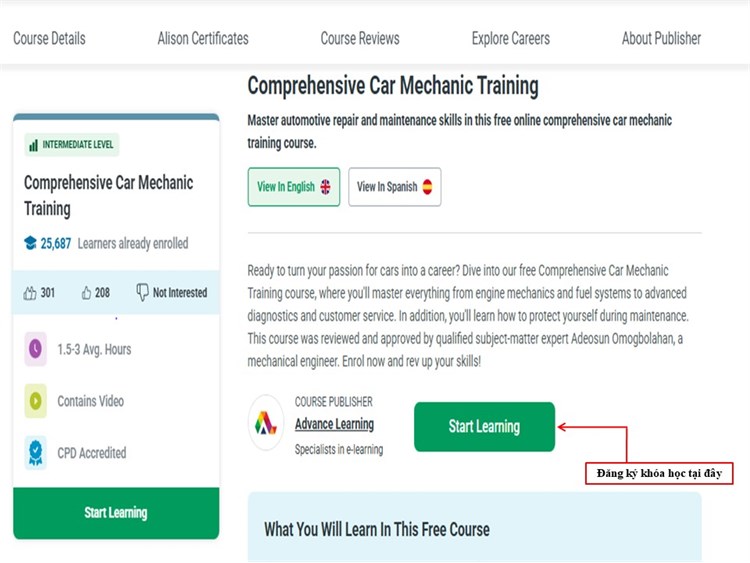Viewport: 750px width, 563px height.
Task: Click the graduation cap learners icon
Action: 30,243
